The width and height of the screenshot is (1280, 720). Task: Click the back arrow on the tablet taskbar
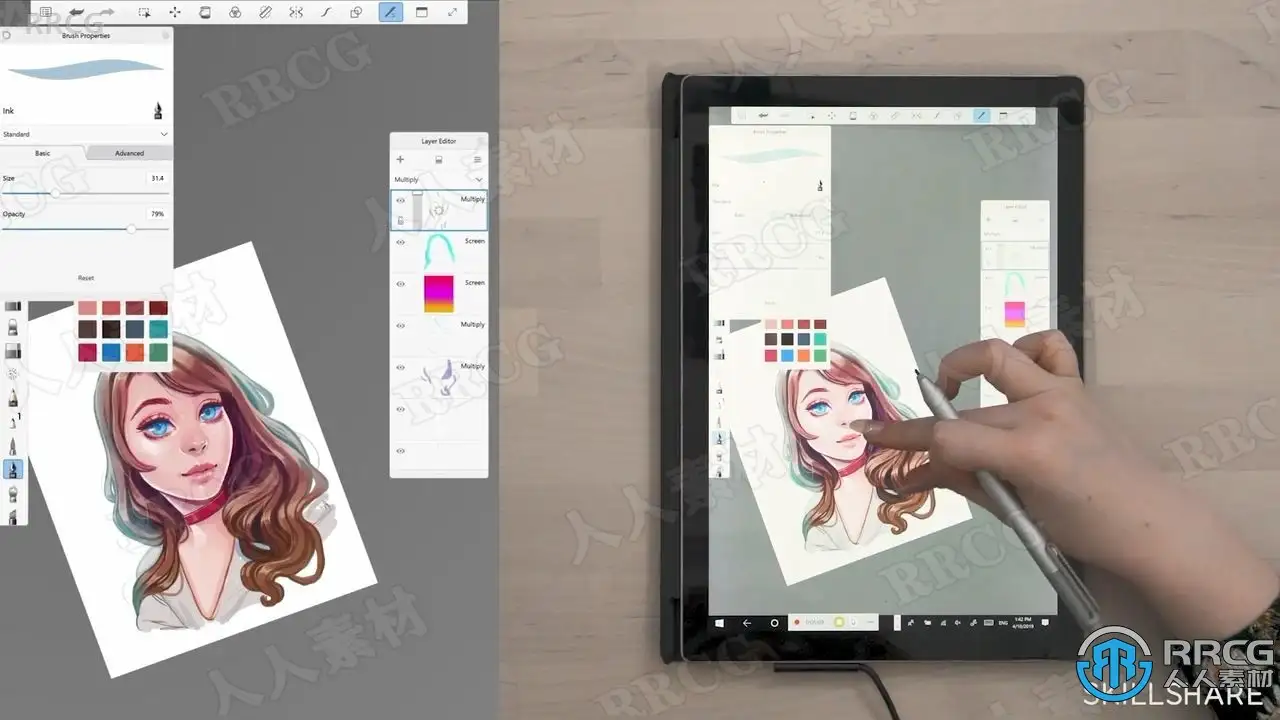tap(747, 623)
